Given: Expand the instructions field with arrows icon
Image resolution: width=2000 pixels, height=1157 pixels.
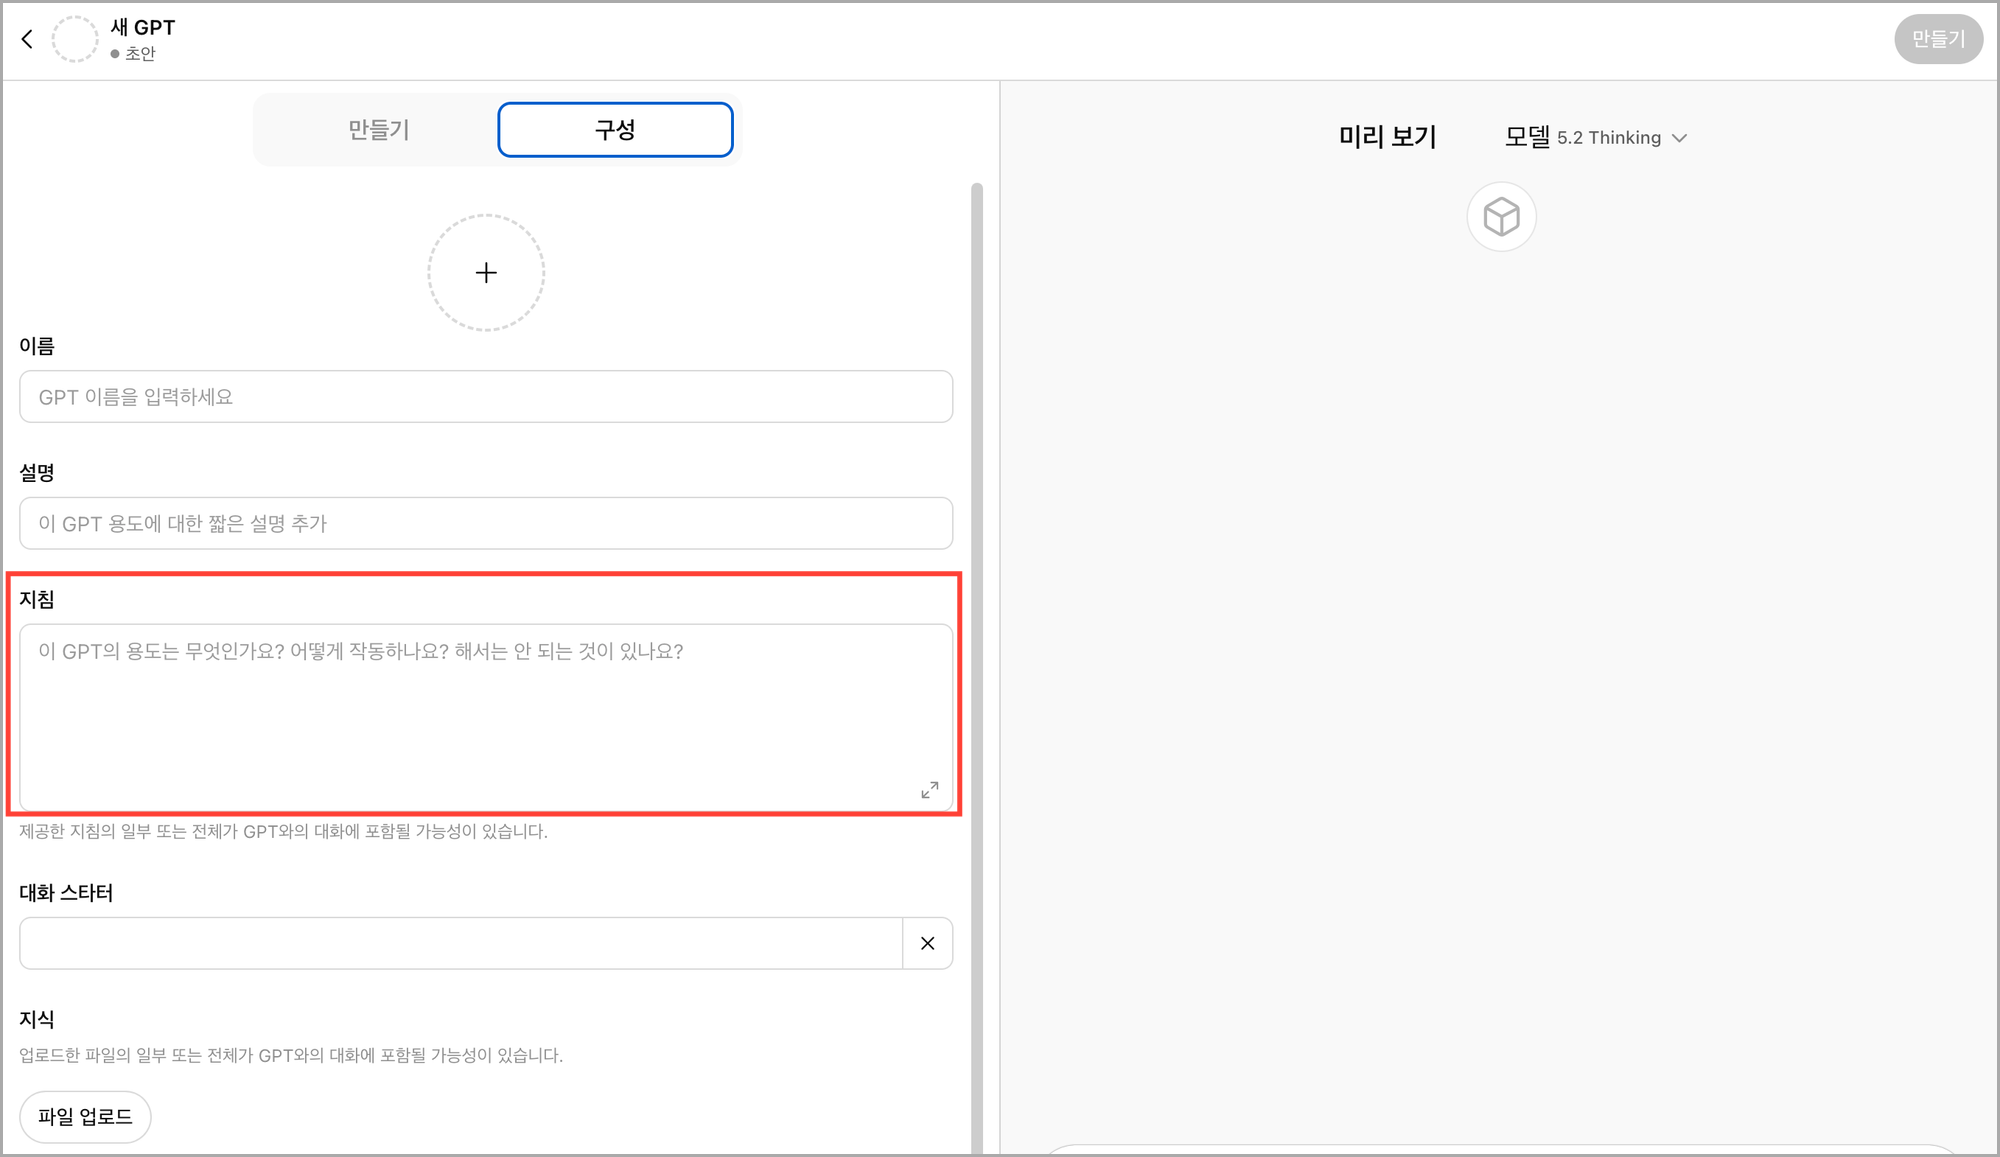Looking at the screenshot, I should [x=929, y=790].
